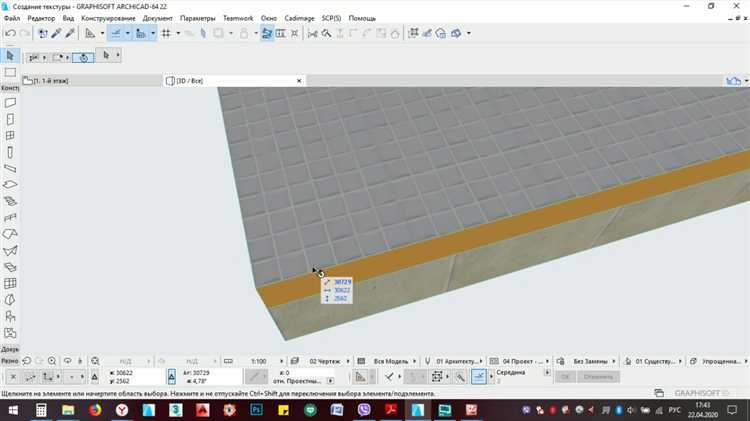750x421 pixels.
Task: Close the 3D / Все tab
Action: pyautogui.click(x=299, y=81)
